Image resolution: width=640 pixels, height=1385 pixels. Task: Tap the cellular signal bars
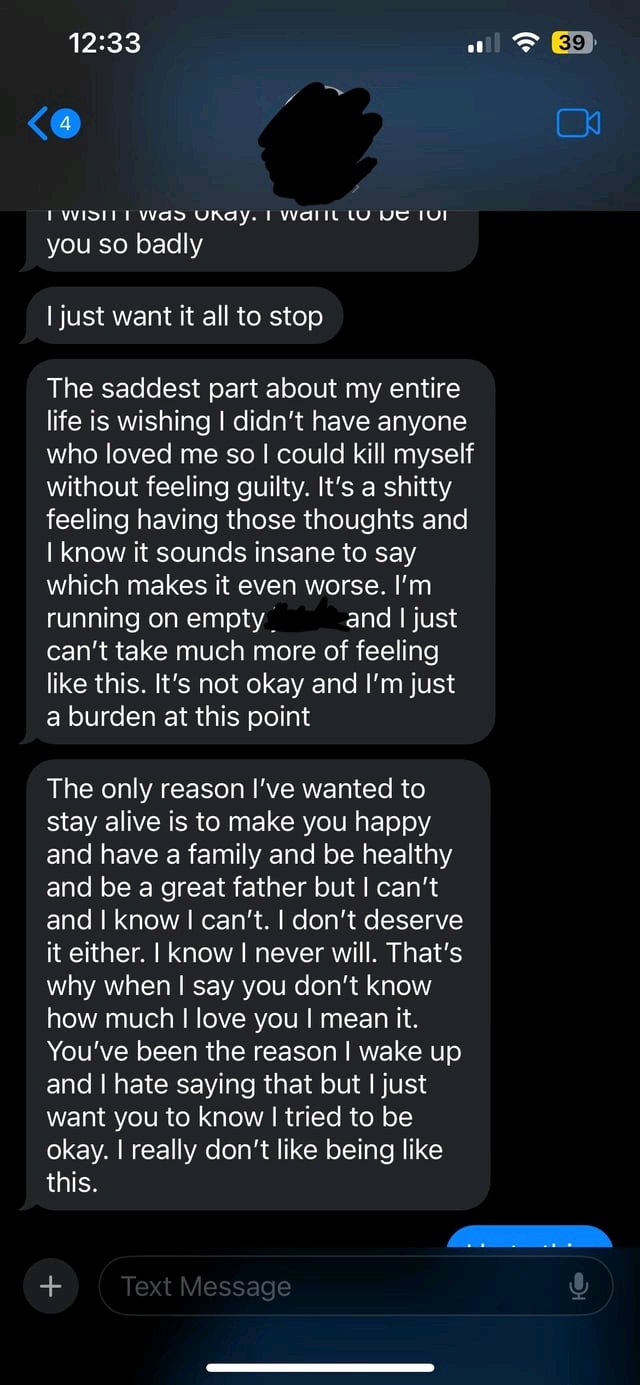coord(484,44)
